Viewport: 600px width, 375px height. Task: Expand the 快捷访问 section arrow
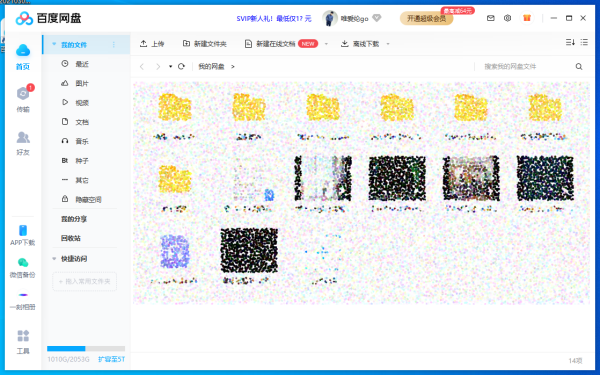54,259
